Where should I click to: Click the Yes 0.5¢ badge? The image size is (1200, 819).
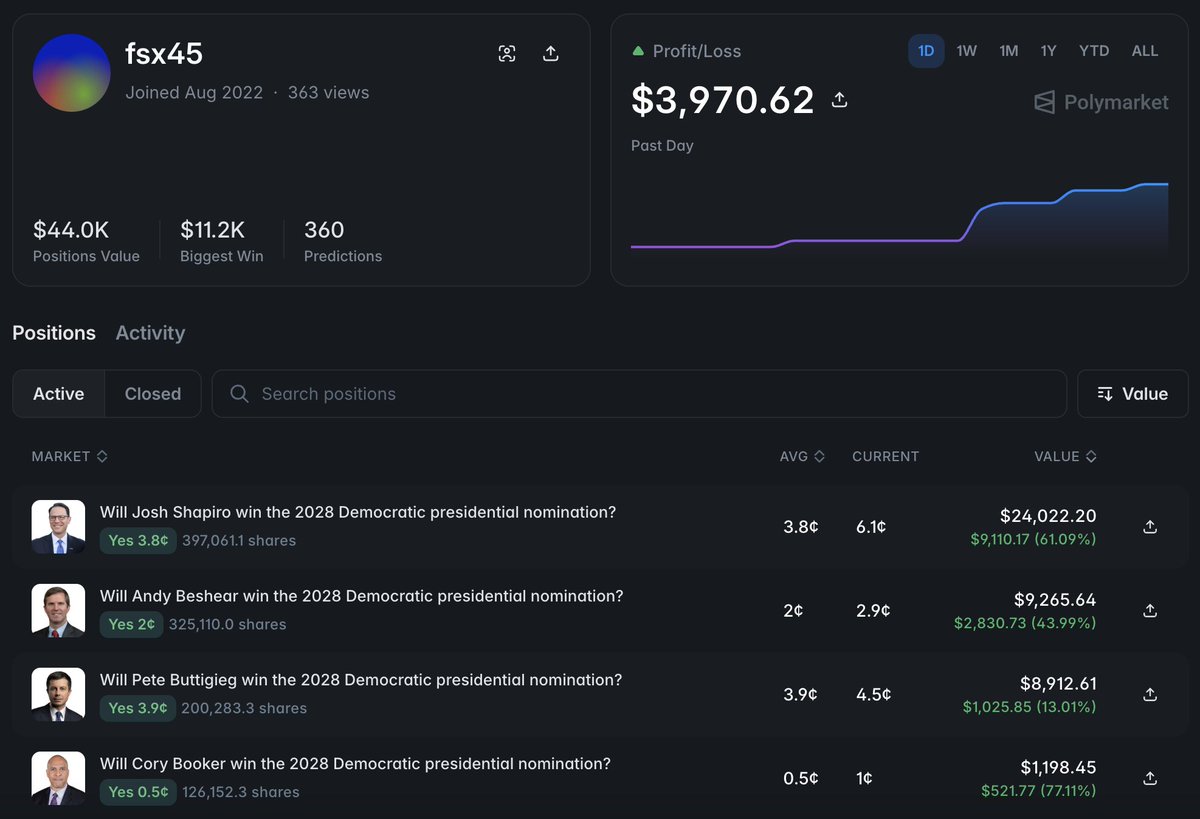(138, 792)
